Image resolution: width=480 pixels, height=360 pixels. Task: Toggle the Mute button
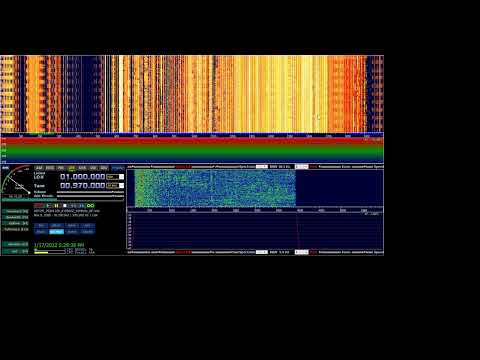pos(41,232)
